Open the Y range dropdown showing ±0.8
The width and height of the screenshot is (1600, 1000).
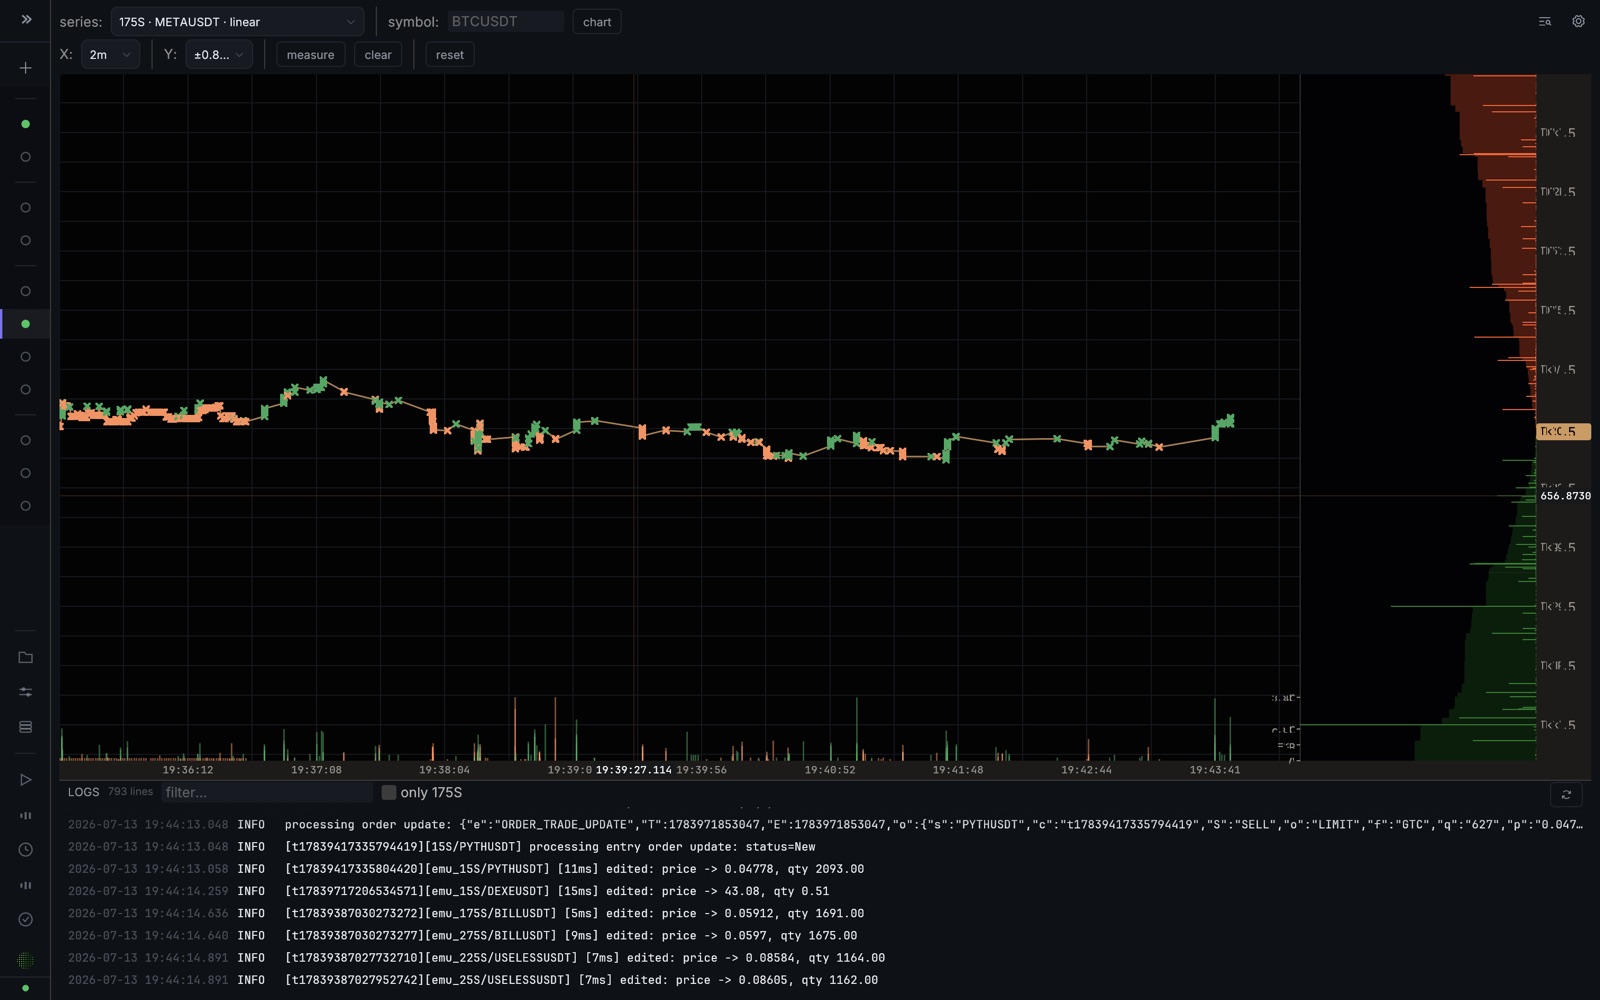point(219,55)
